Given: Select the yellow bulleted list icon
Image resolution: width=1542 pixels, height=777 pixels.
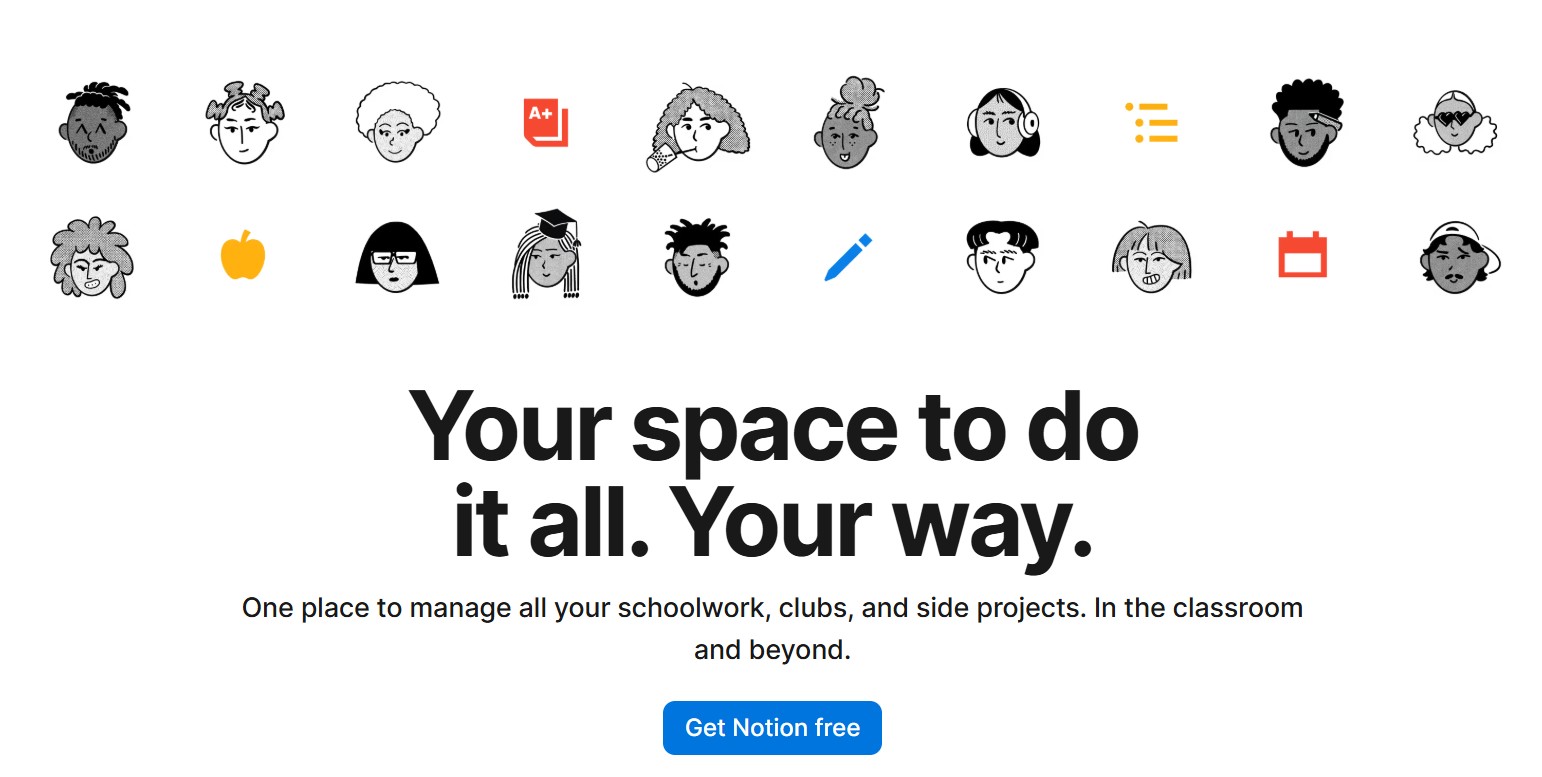Looking at the screenshot, I should click(x=1151, y=123).
